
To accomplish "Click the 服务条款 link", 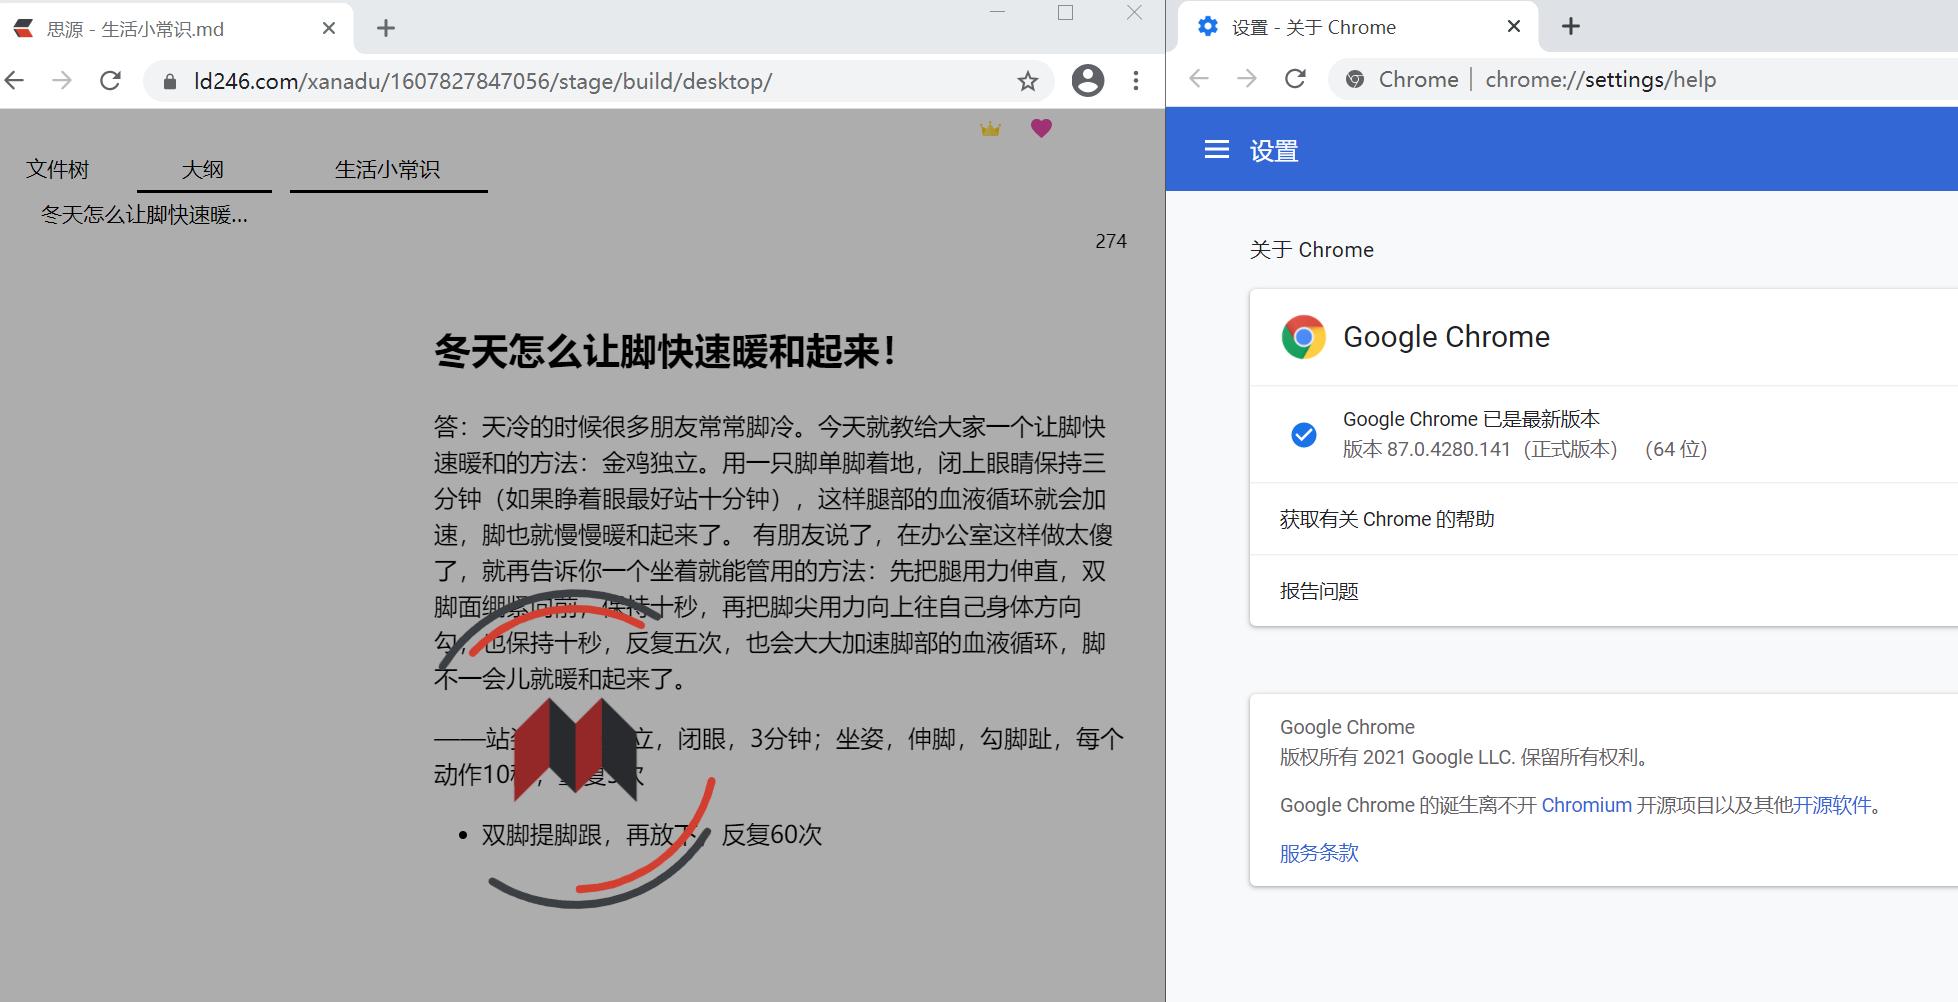I will point(1318,852).
